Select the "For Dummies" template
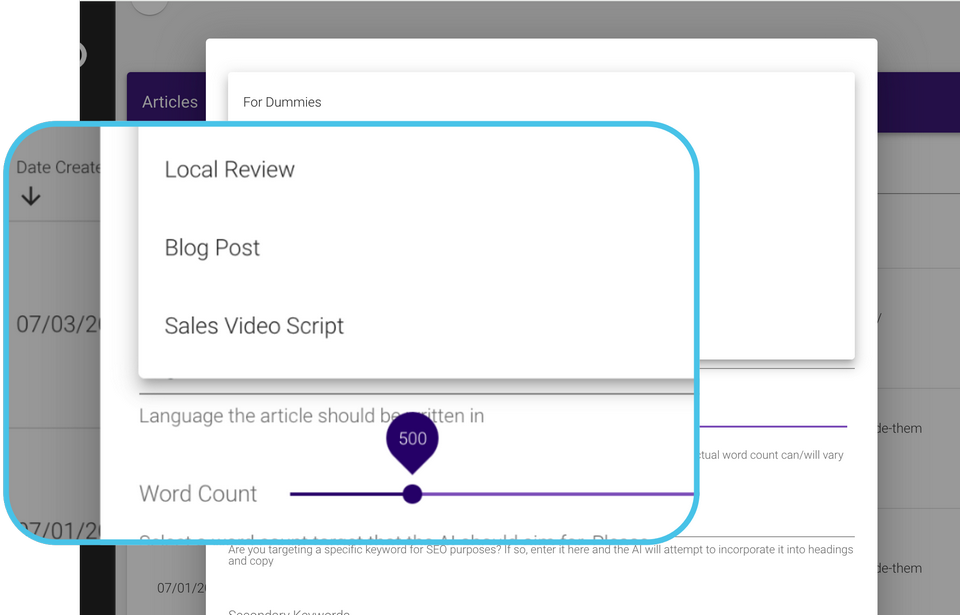This screenshot has height=615, width=960. tap(281, 101)
